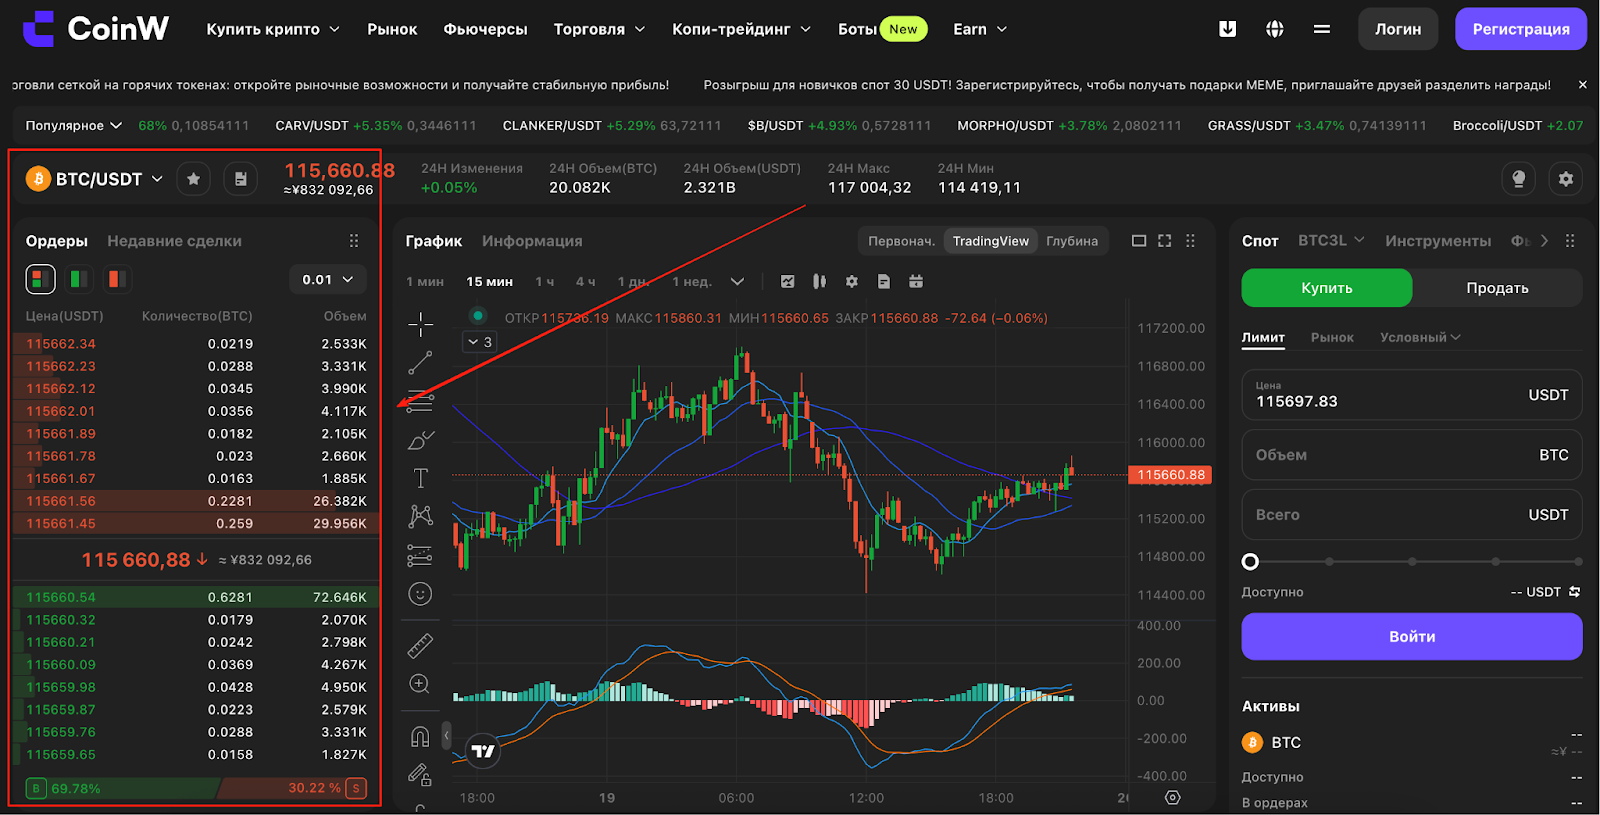1600x815 pixels.
Task: Switch to Недавние сделки tab
Action: tap(174, 241)
